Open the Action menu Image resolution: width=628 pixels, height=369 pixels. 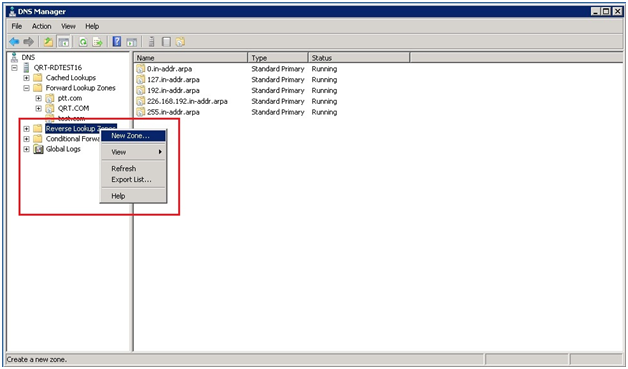[42, 26]
